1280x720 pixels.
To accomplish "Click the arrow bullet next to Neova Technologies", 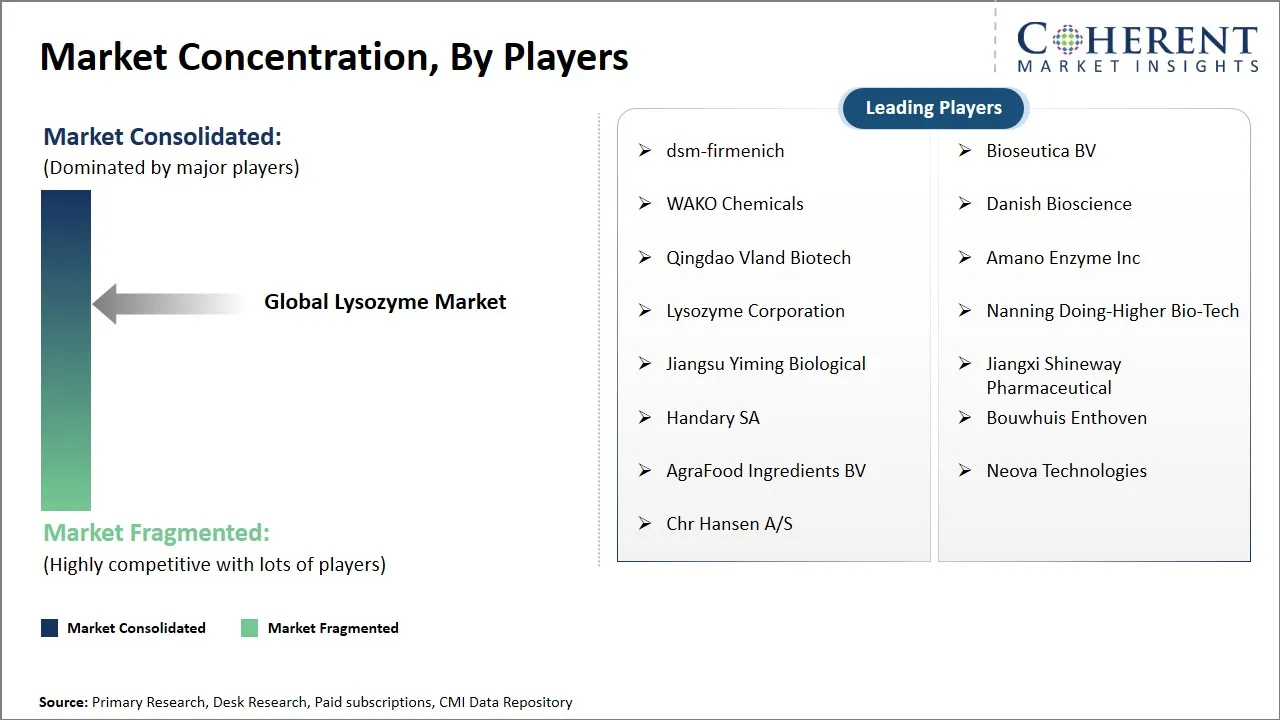I will pyautogui.click(x=965, y=471).
